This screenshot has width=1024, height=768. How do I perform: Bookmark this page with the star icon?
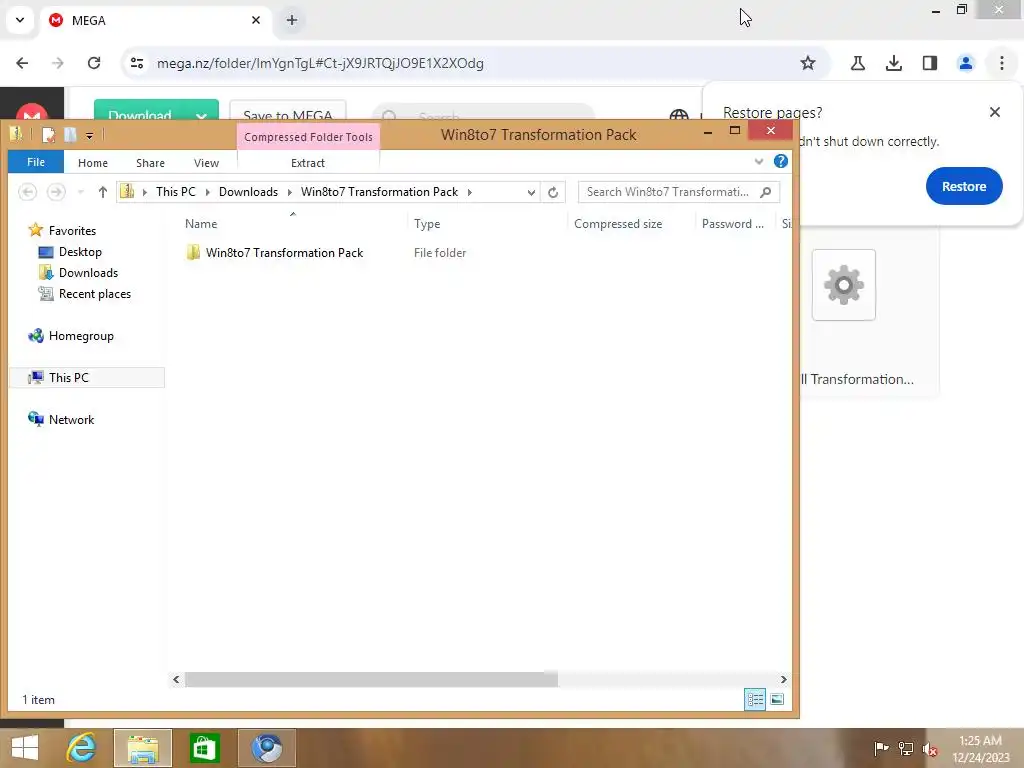(808, 63)
